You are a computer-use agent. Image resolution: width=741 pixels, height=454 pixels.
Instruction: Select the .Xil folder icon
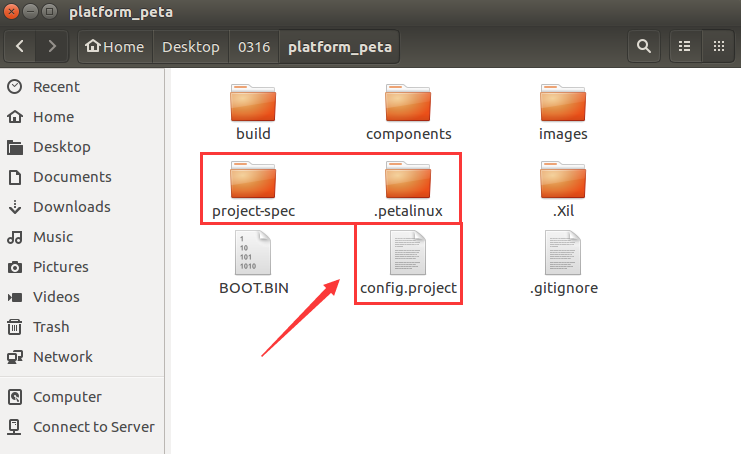coord(563,180)
